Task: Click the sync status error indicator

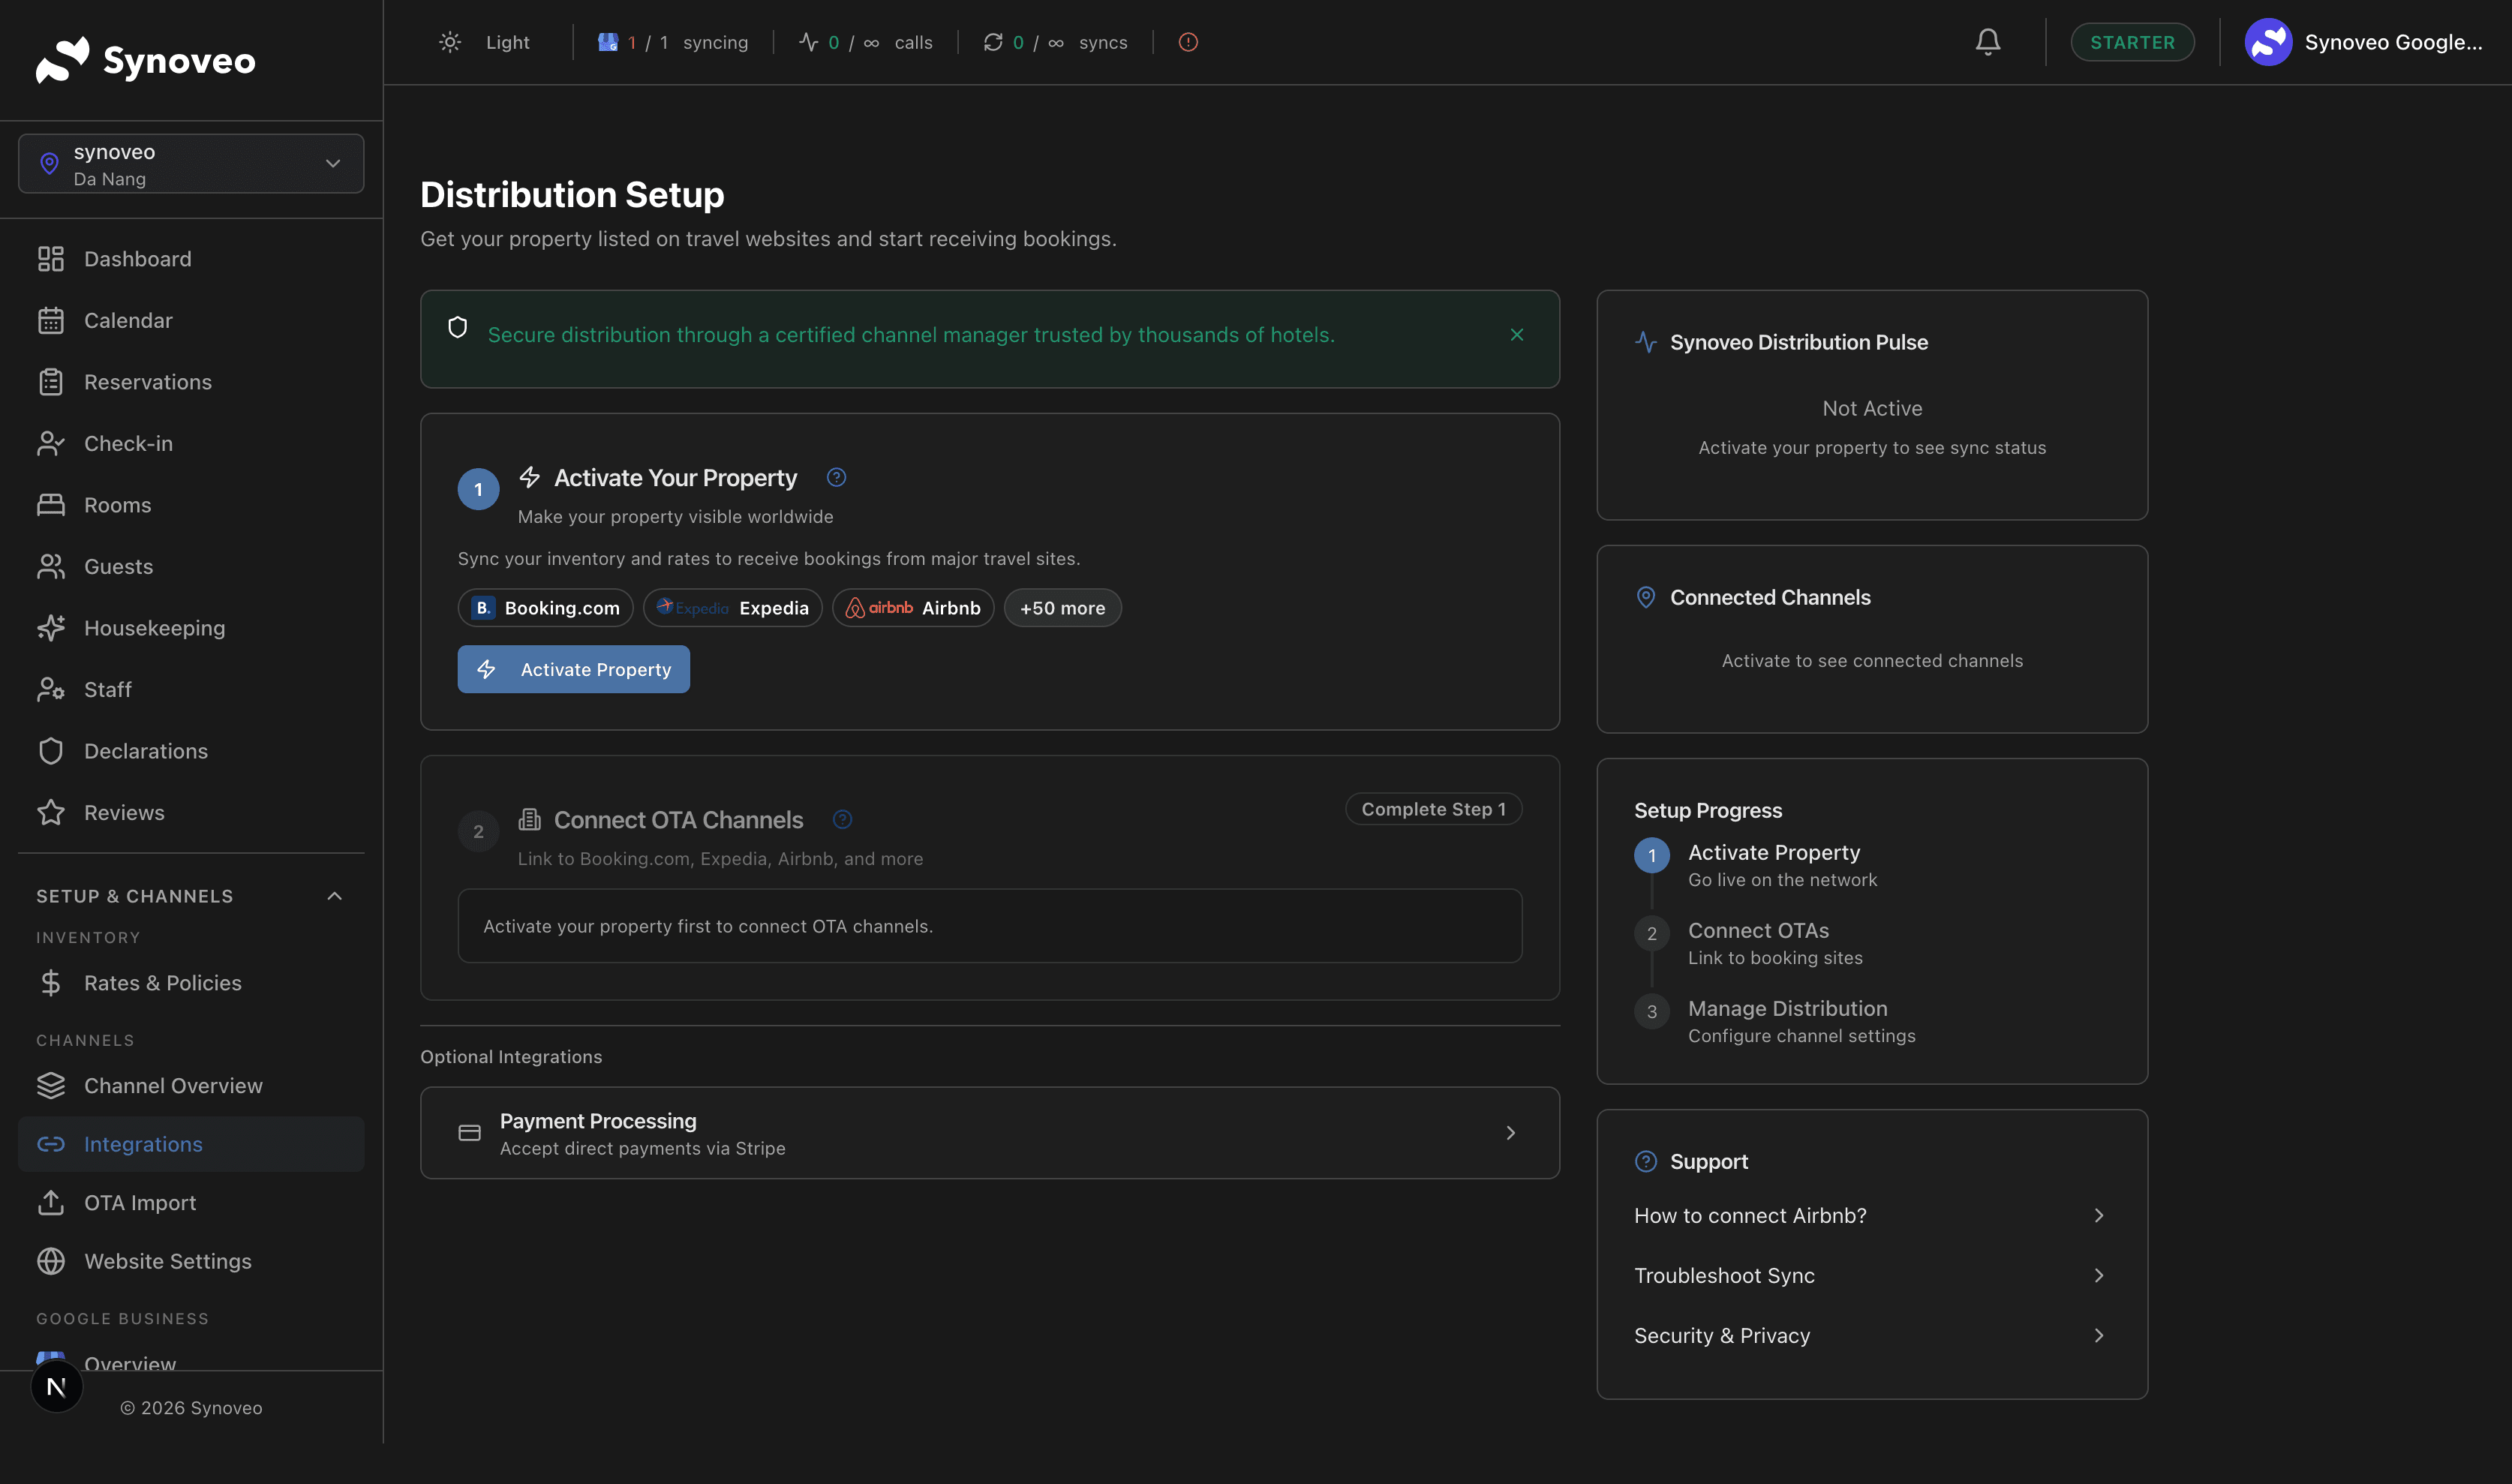Action: pos(1188,42)
